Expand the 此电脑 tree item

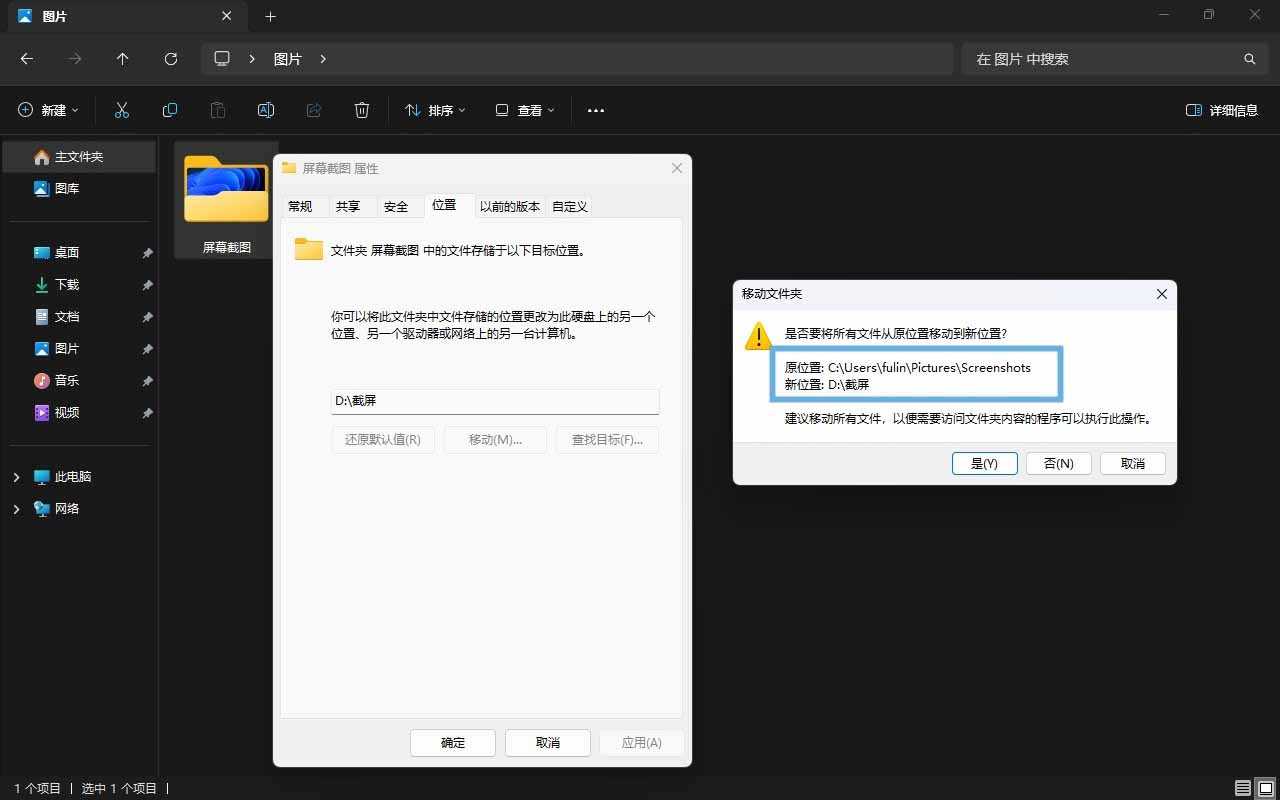16,477
